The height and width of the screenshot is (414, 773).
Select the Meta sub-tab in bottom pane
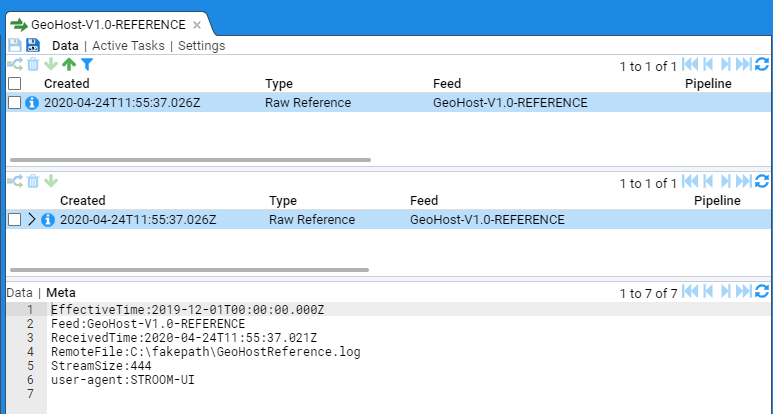60,292
